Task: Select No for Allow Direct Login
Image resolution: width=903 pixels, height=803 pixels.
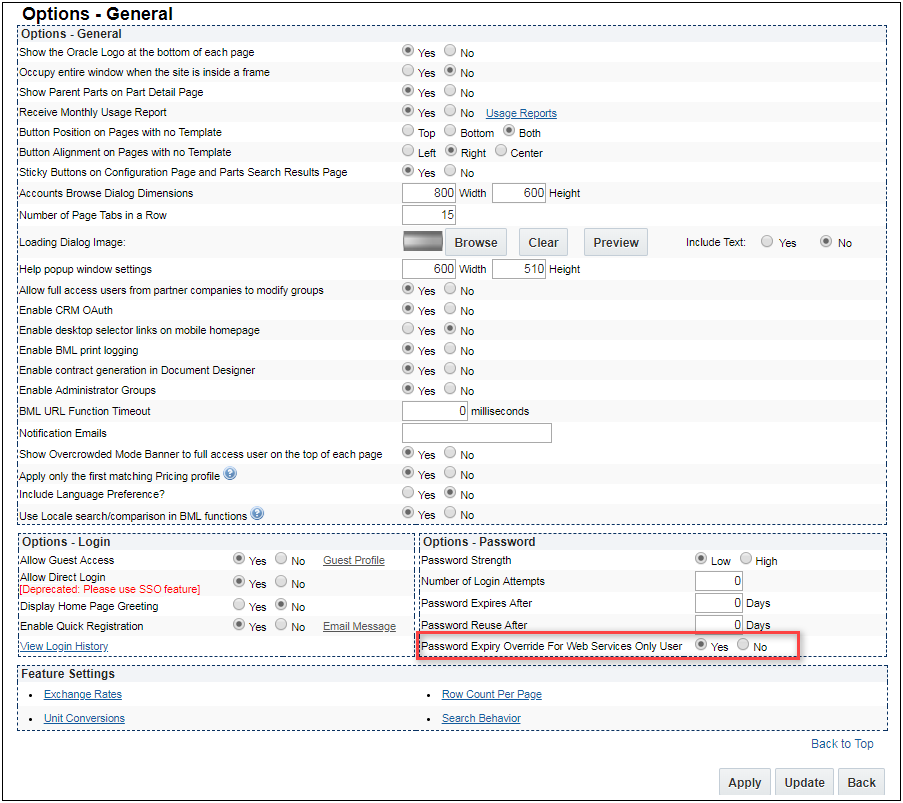Action: [281, 582]
